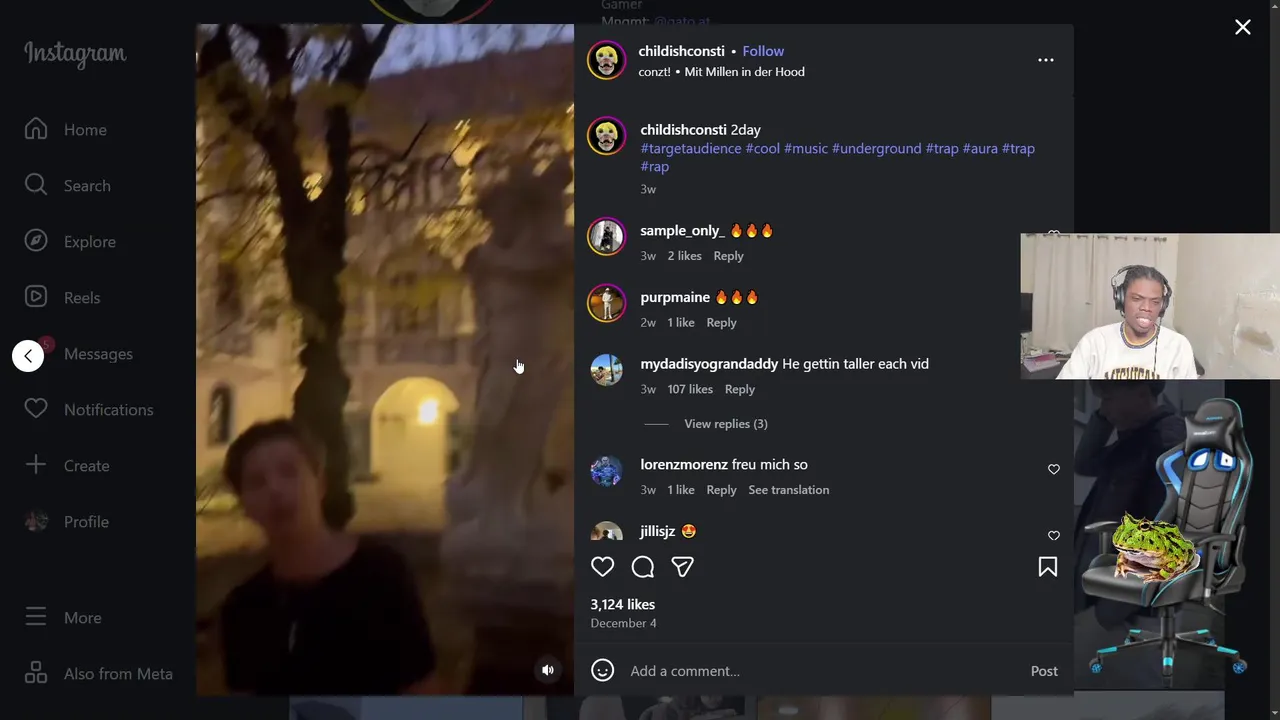Open post options three-dot menu
Image resolution: width=1280 pixels, height=720 pixels.
pyautogui.click(x=1045, y=60)
